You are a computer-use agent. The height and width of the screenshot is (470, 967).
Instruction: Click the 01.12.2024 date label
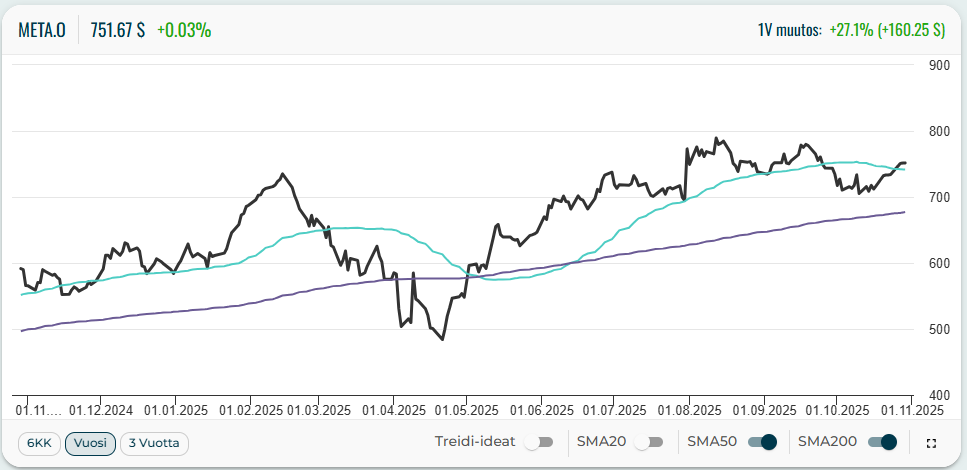pyautogui.click(x=101, y=410)
